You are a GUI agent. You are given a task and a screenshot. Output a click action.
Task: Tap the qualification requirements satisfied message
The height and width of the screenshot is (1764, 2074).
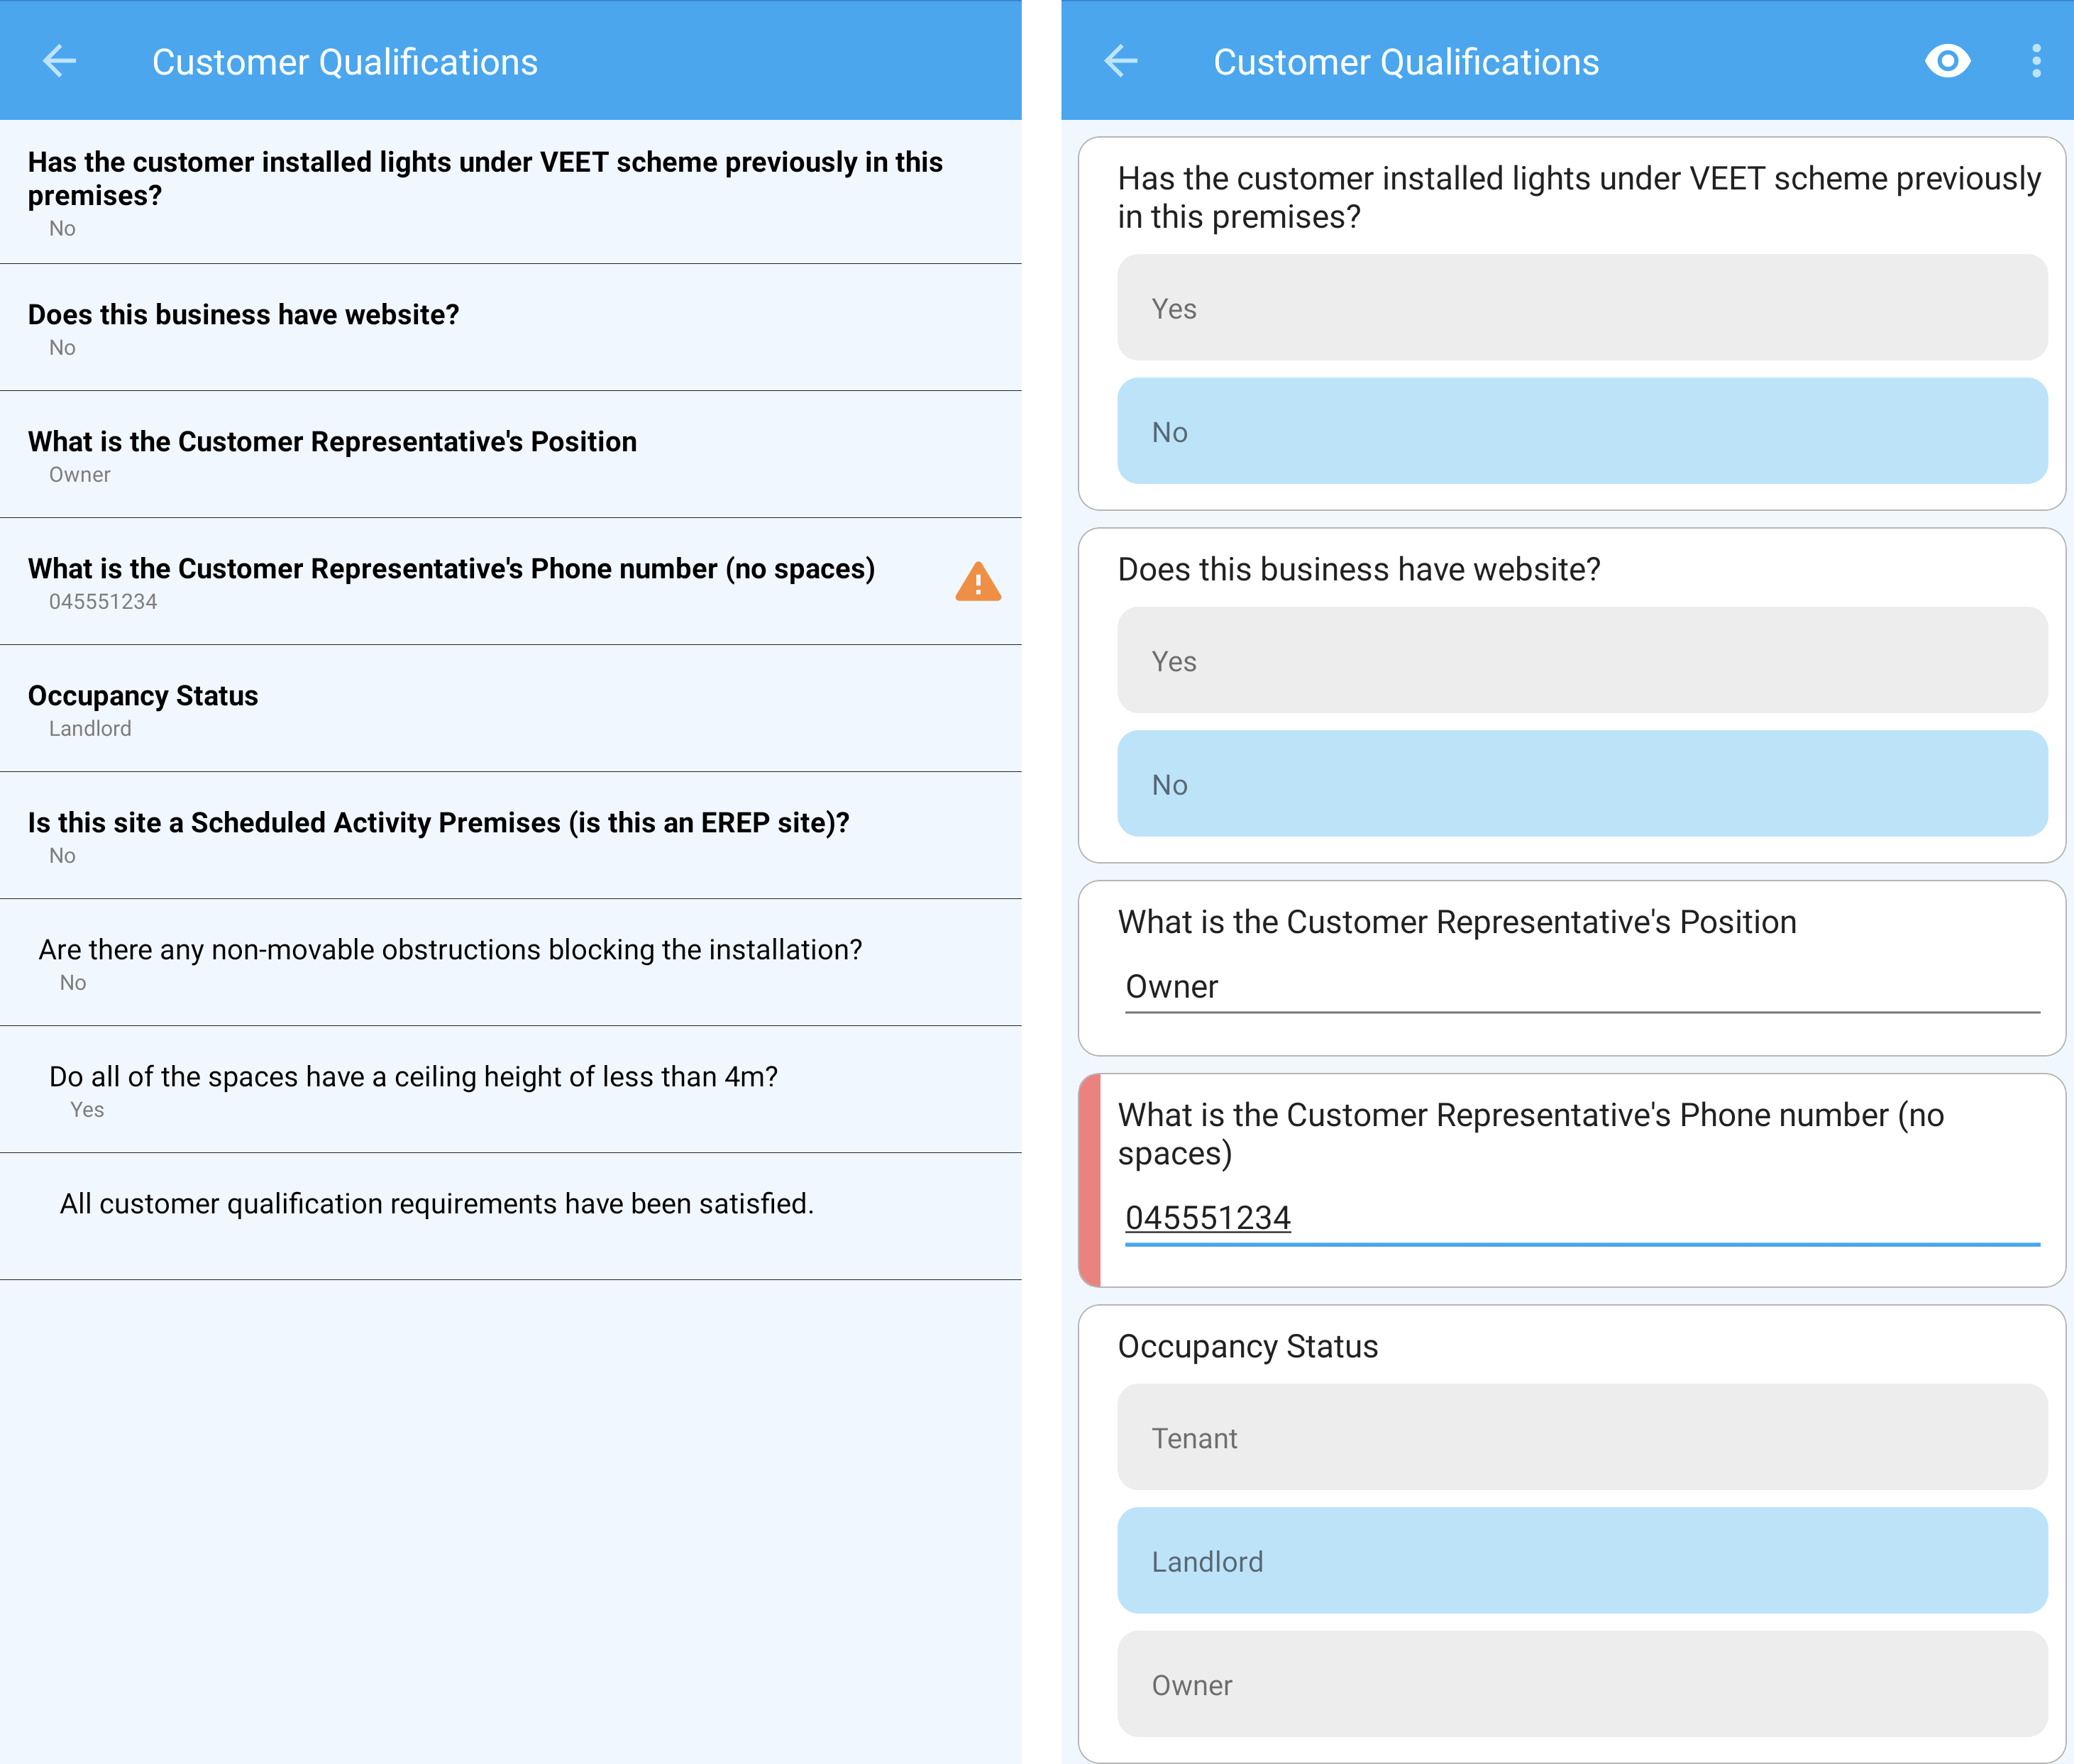point(437,1204)
